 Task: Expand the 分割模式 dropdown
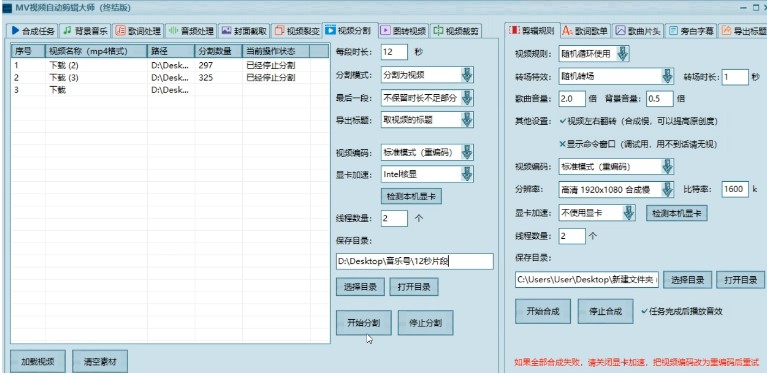tap(467, 75)
